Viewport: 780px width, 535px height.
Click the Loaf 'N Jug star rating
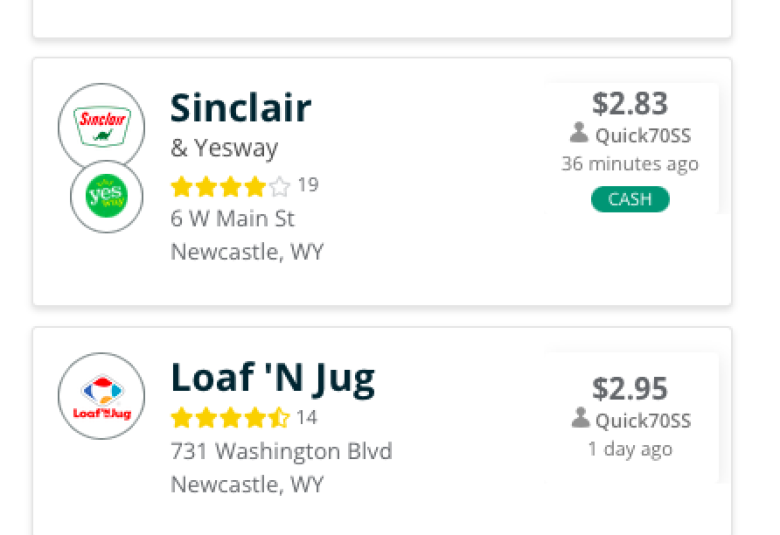pos(230,418)
